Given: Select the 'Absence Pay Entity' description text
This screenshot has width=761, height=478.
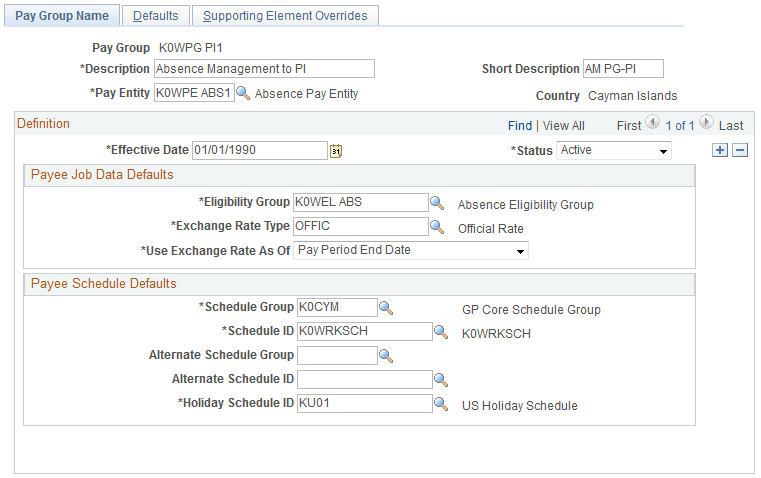Looking at the screenshot, I should pos(306,94).
